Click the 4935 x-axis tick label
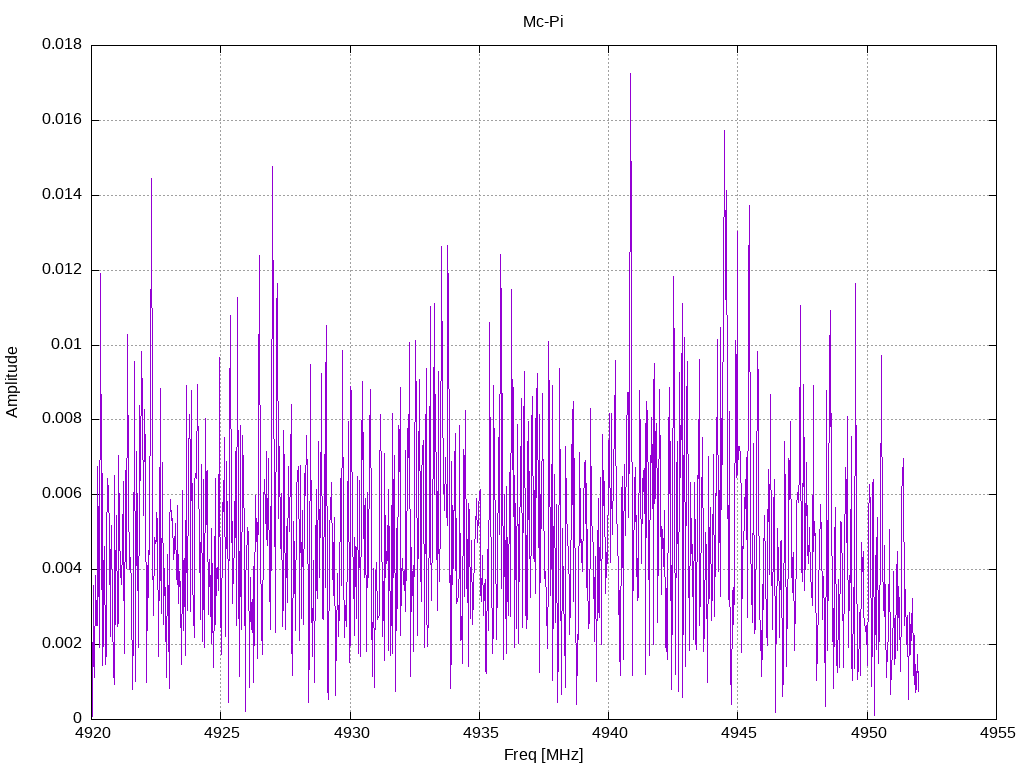Screen dimensions: 1024x768 [x=480, y=733]
